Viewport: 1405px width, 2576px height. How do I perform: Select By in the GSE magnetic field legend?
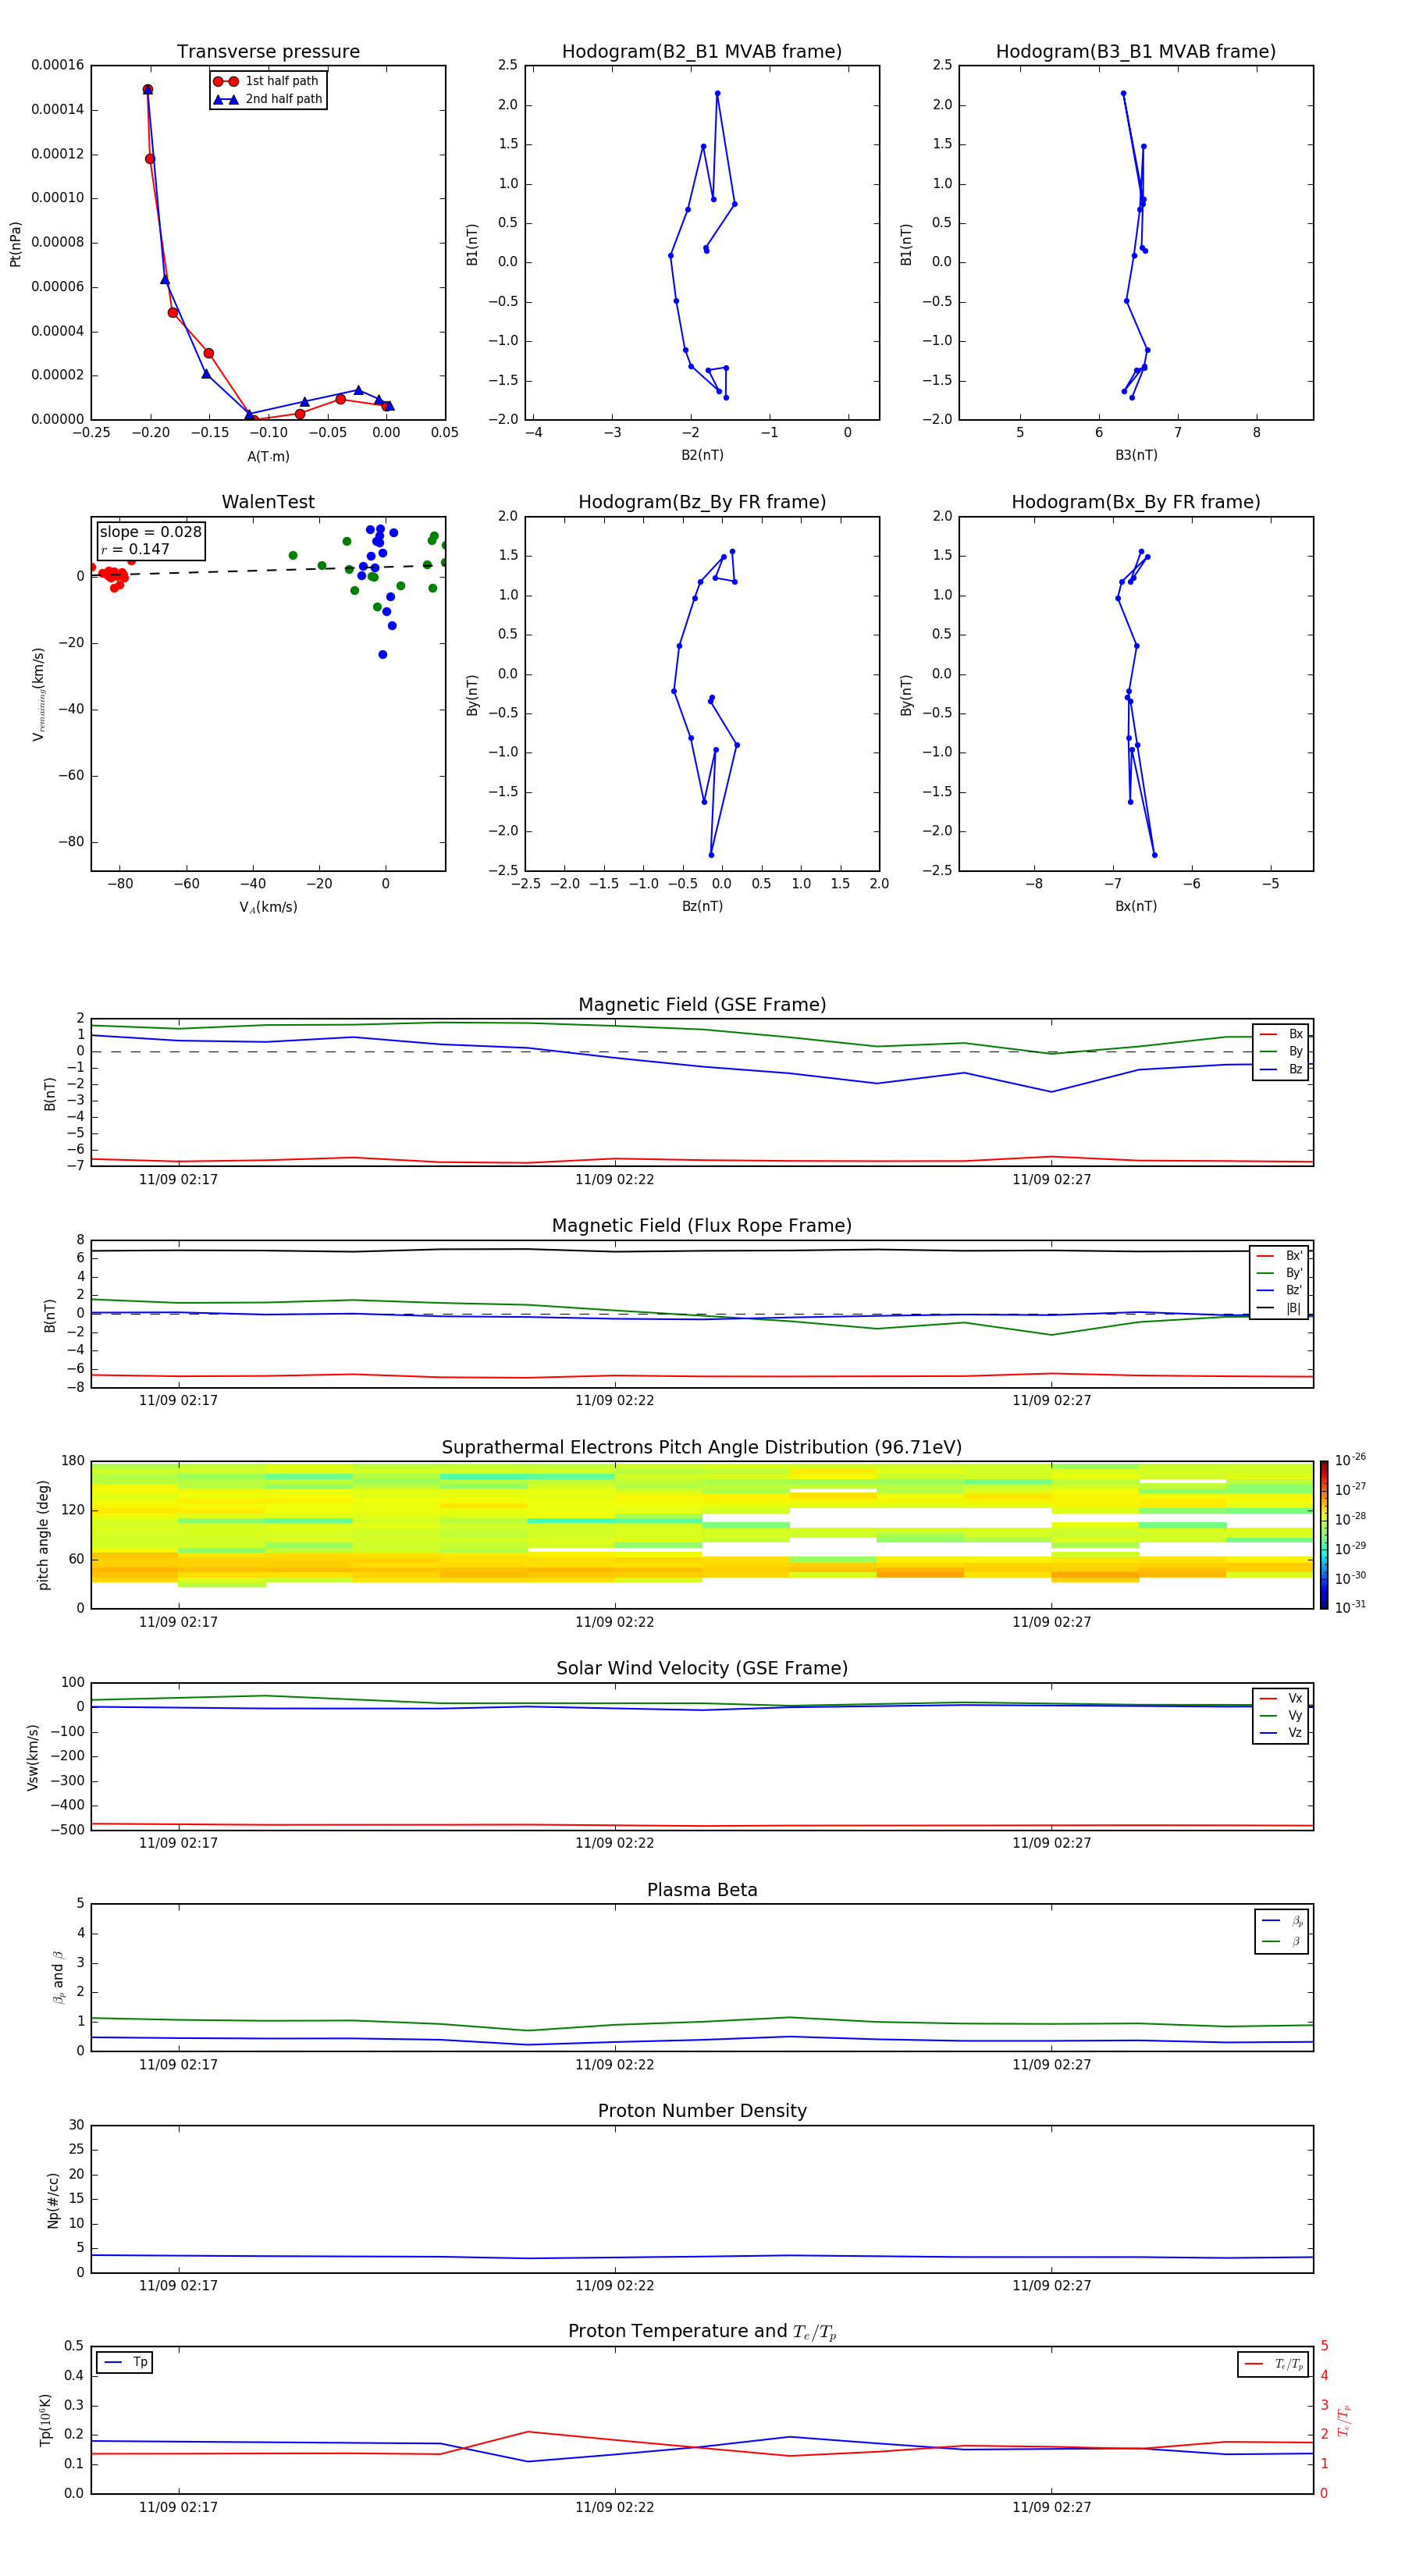[x=1281, y=1052]
